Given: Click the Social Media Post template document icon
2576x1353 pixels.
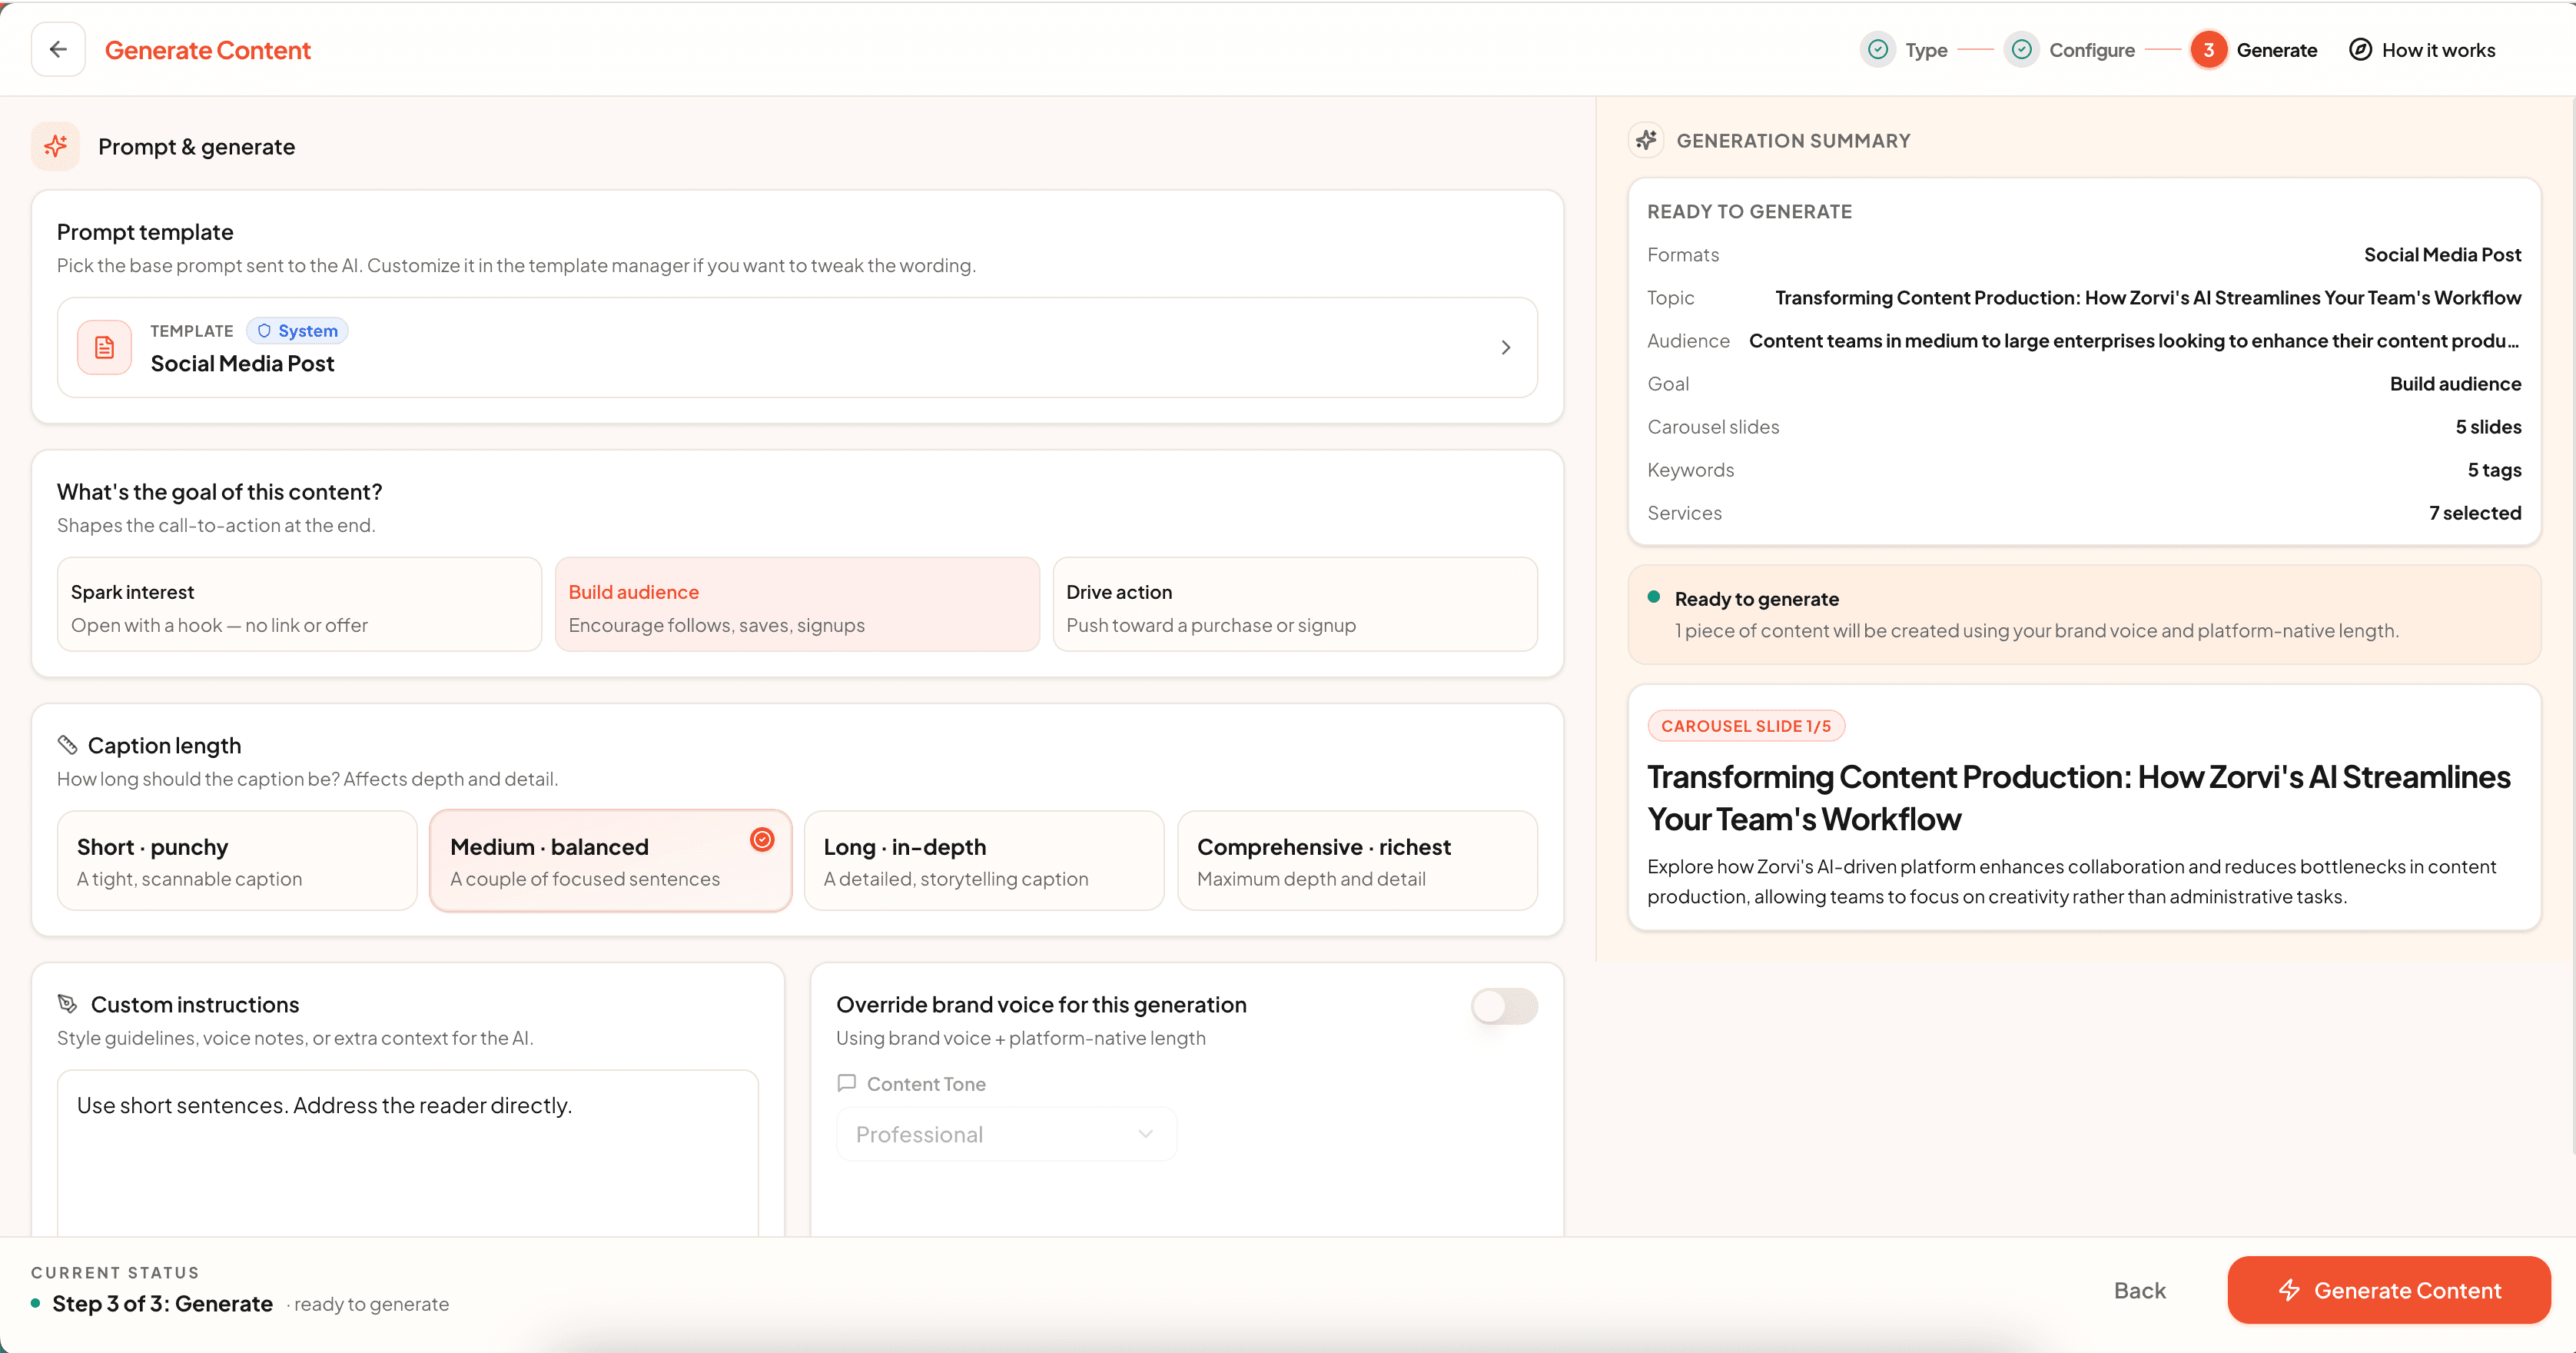Looking at the screenshot, I should pos(104,347).
